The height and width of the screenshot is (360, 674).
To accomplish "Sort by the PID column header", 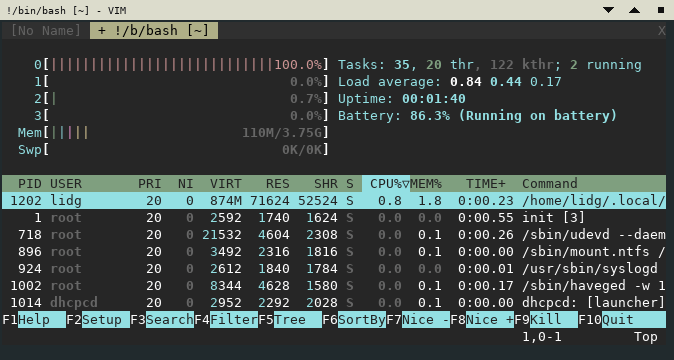I will tap(30, 184).
